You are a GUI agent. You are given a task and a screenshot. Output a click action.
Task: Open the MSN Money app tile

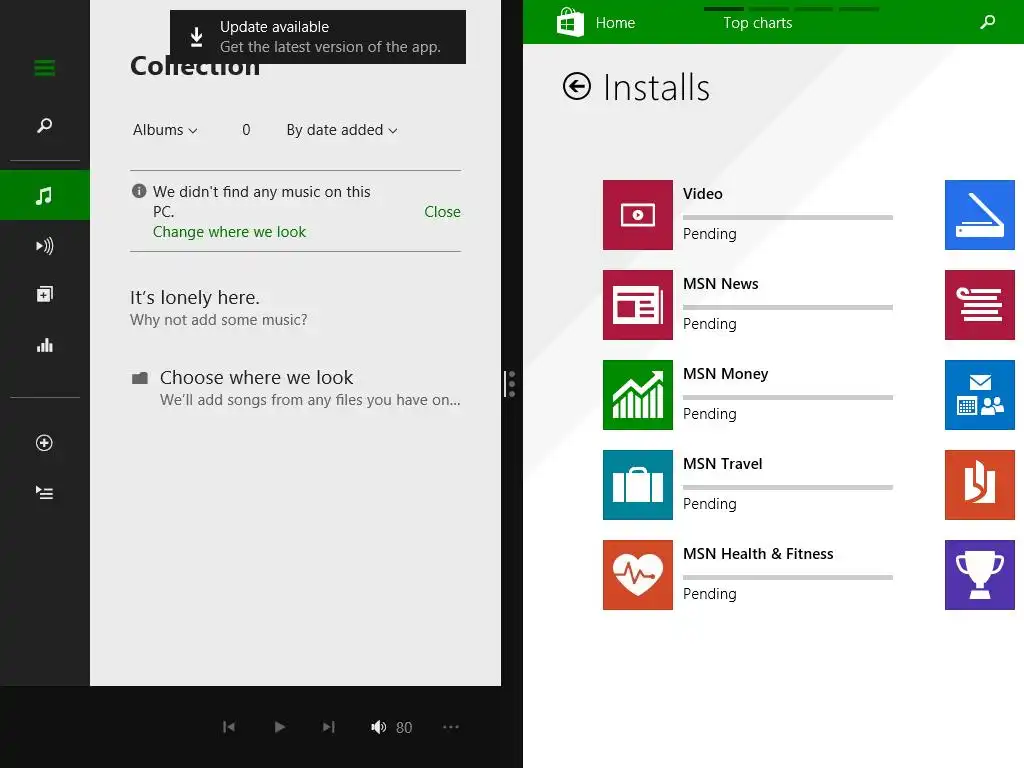pyautogui.click(x=637, y=395)
